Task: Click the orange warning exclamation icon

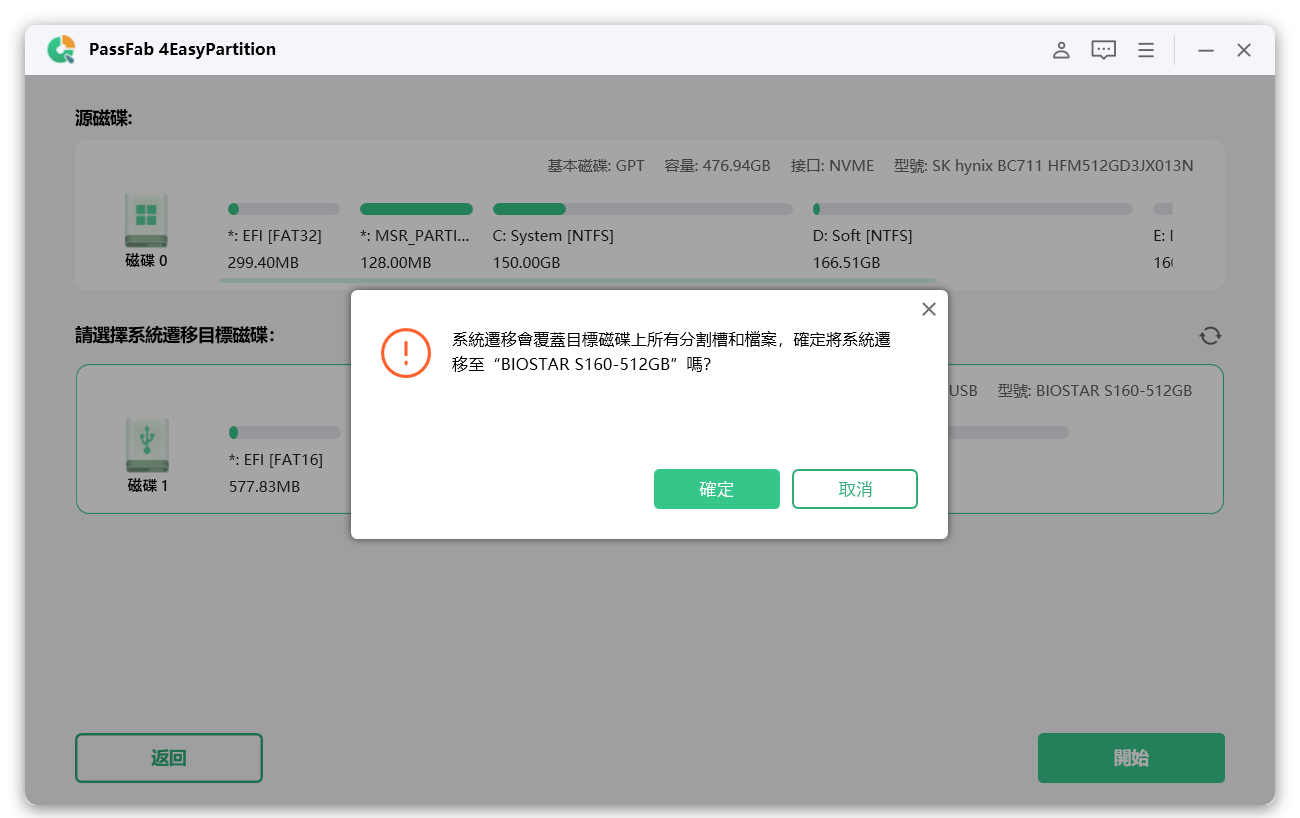Action: tap(406, 352)
